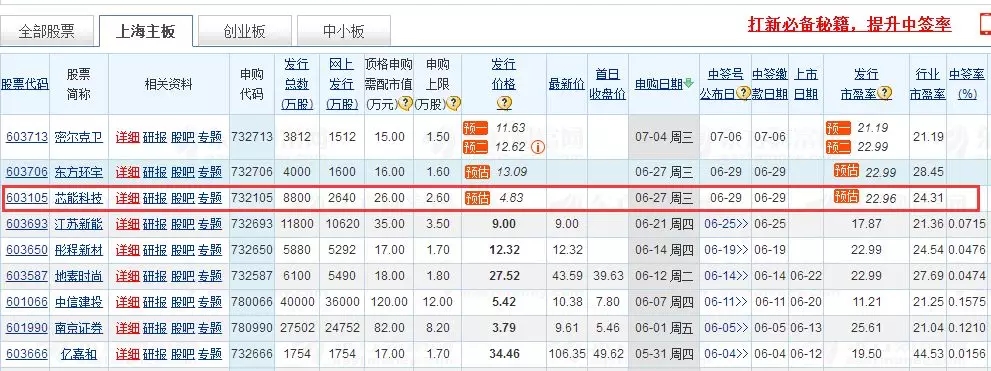991x371 pixels.
Task: Select the 上海主板 tab
Action: coord(145,31)
